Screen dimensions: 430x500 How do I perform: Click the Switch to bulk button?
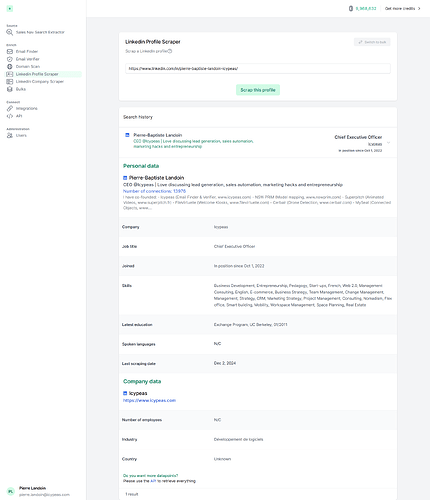(x=372, y=42)
